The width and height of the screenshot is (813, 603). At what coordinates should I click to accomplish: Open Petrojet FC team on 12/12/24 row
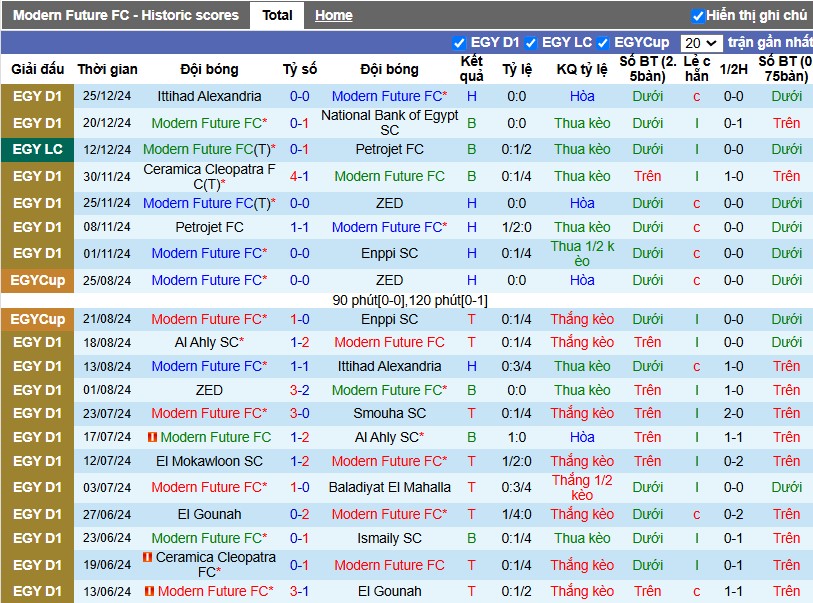click(x=389, y=149)
